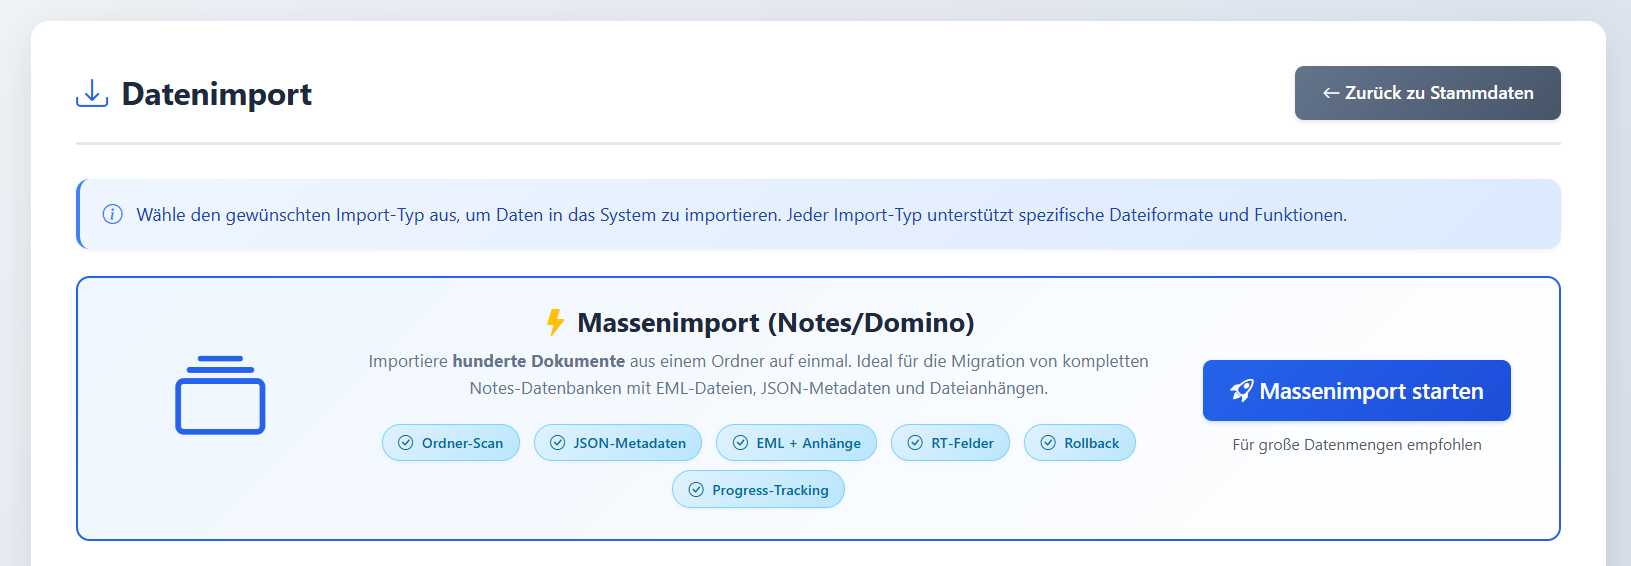Click the checkmark icon in the Progress-Tracking badge
Image resolution: width=1631 pixels, height=566 pixels.
pos(696,490)
